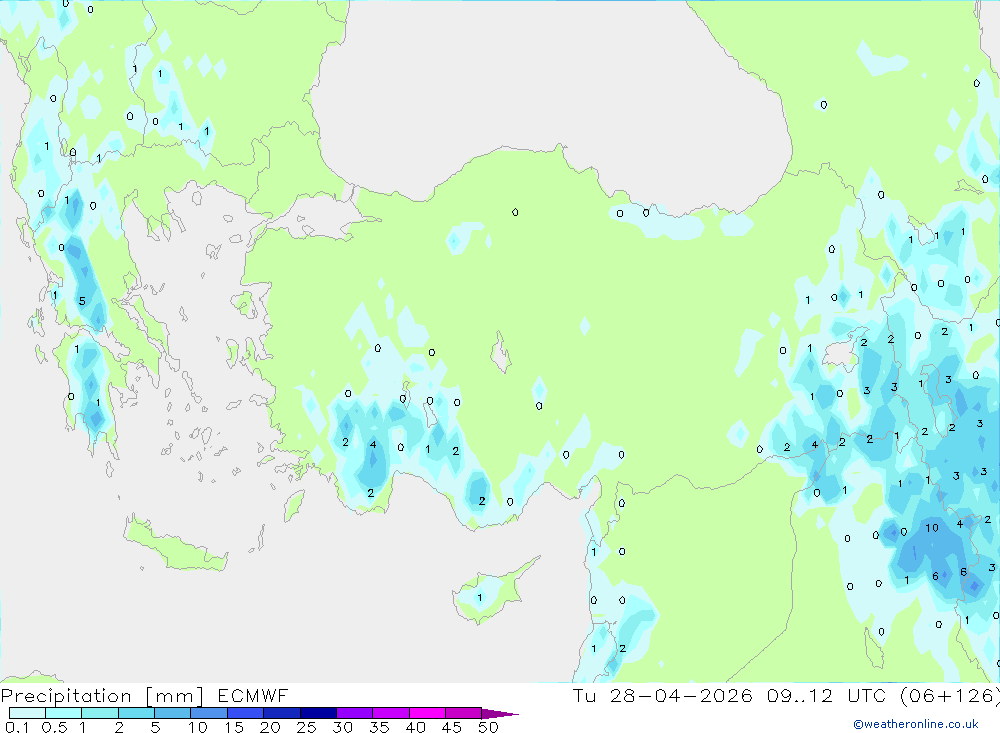1000x733 pixels.
Task: Click the arrow tip beyond 50 mm
Action: [x=501, y=714]
